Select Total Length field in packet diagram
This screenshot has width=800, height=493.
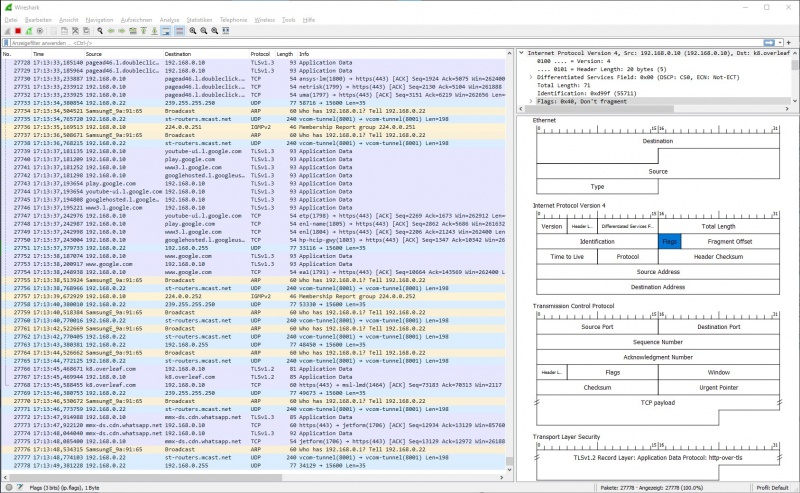tap(718, 227)
